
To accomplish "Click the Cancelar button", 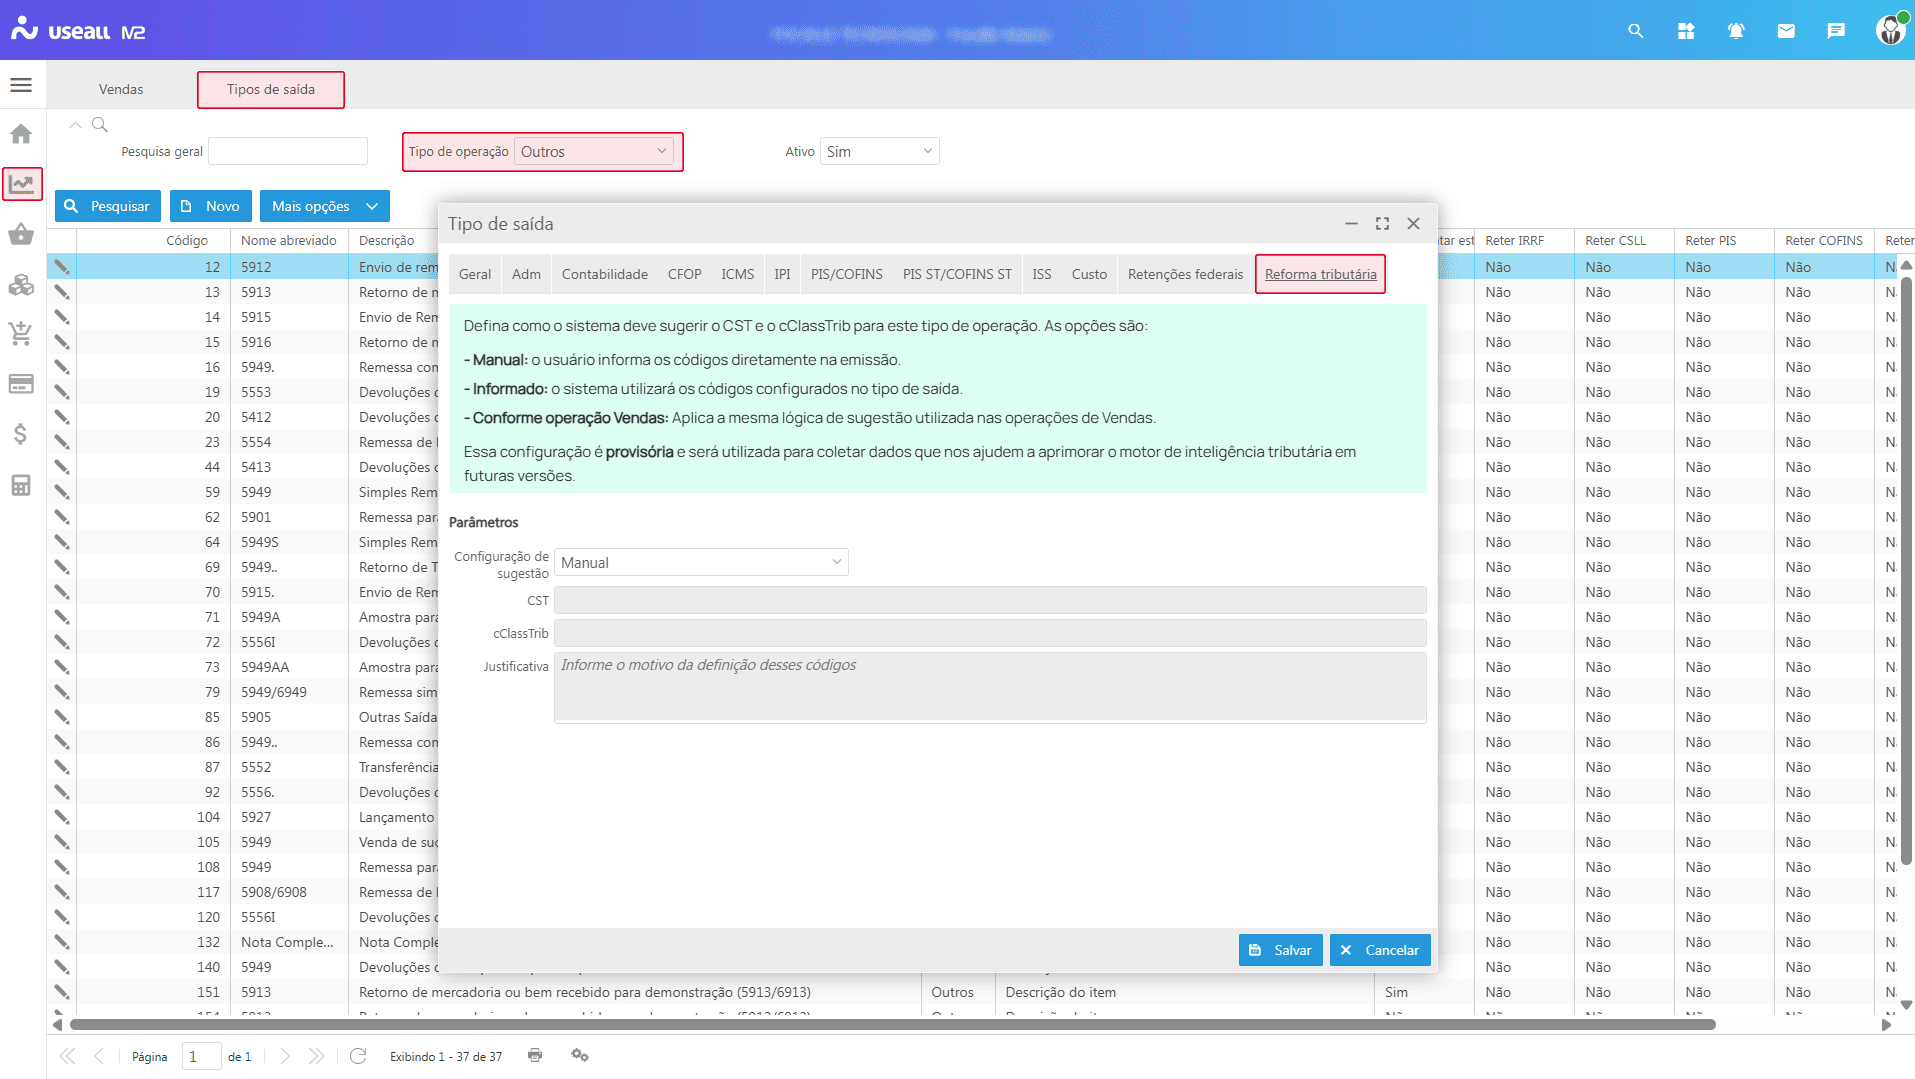I will point(1380,950).
